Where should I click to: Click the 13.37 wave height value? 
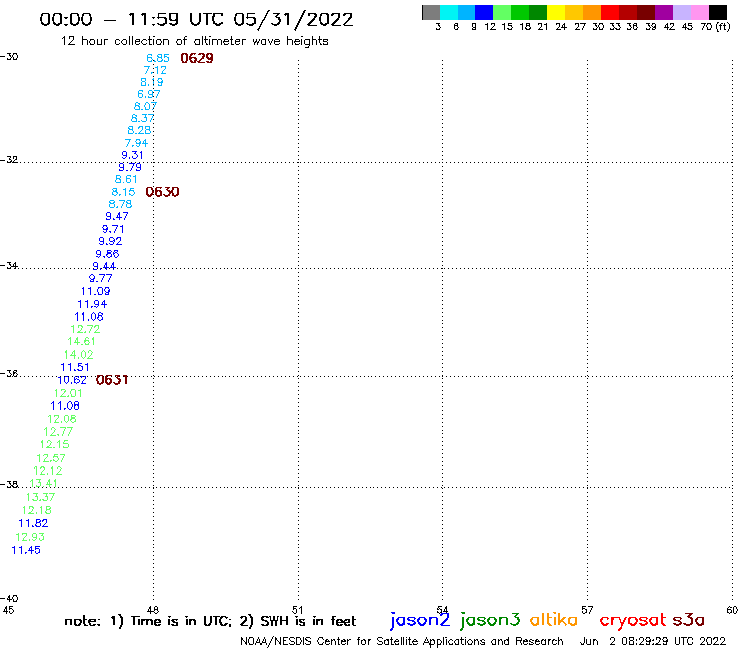tap(40, 497)
